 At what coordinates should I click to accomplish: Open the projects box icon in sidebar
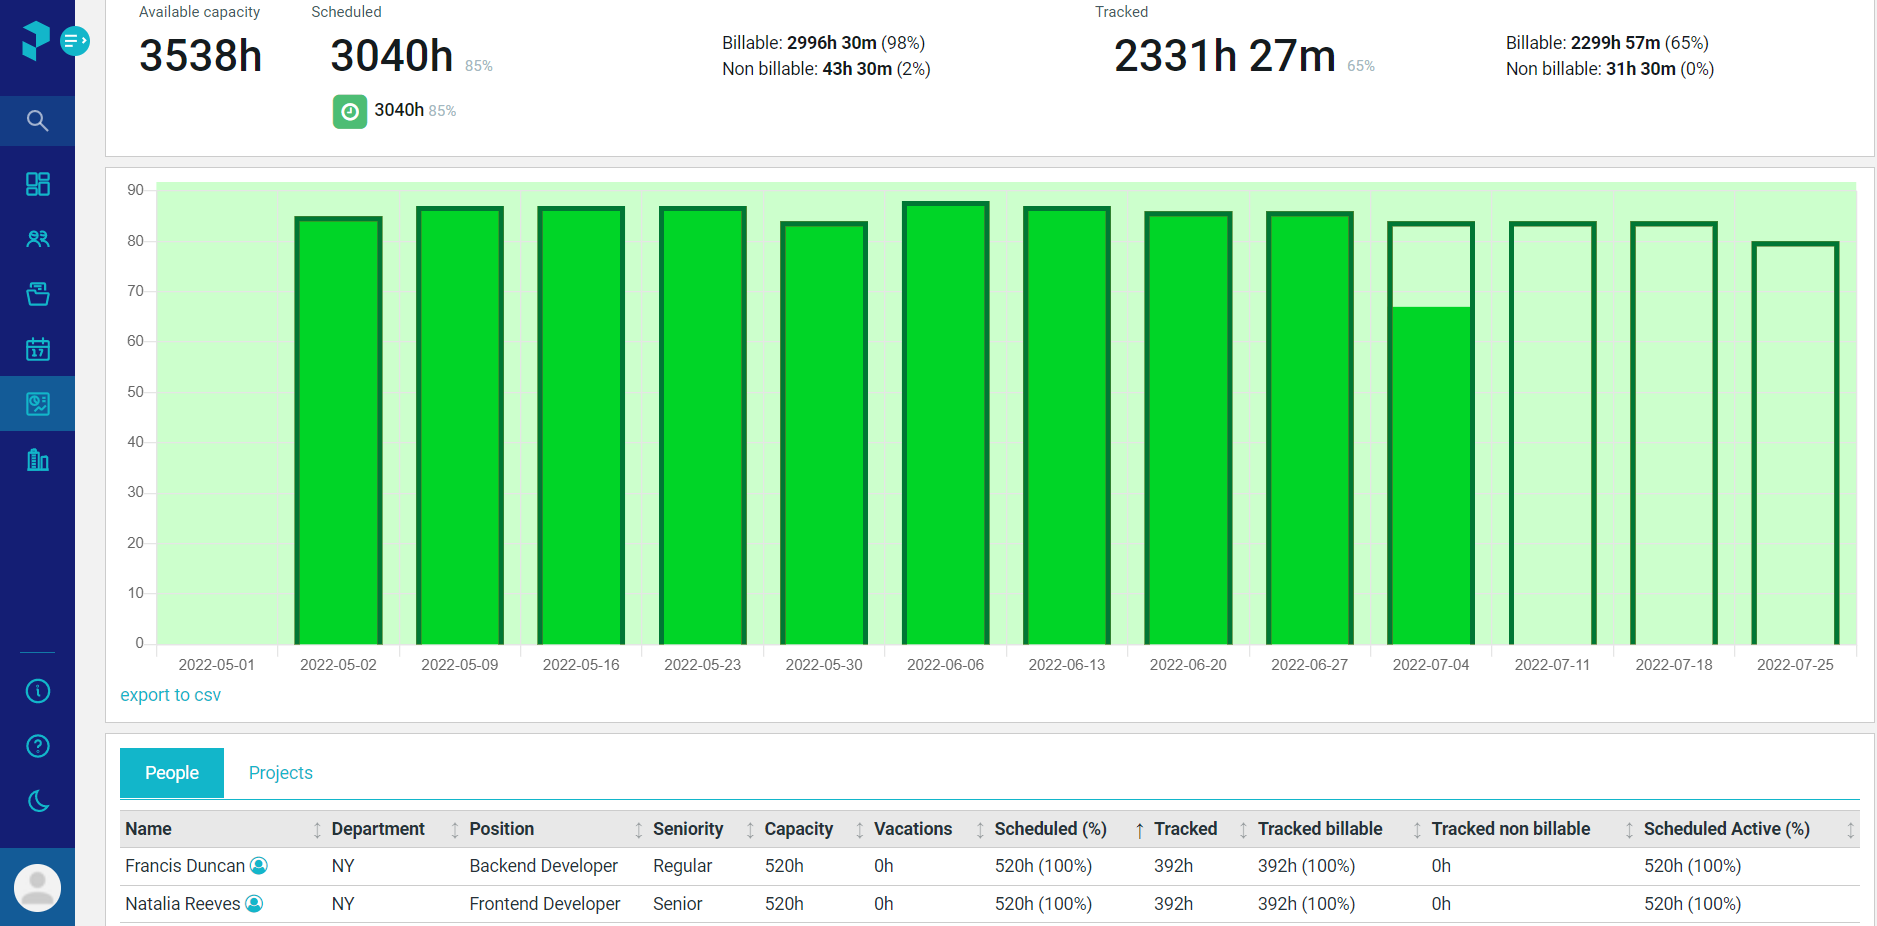coord(38,294)
